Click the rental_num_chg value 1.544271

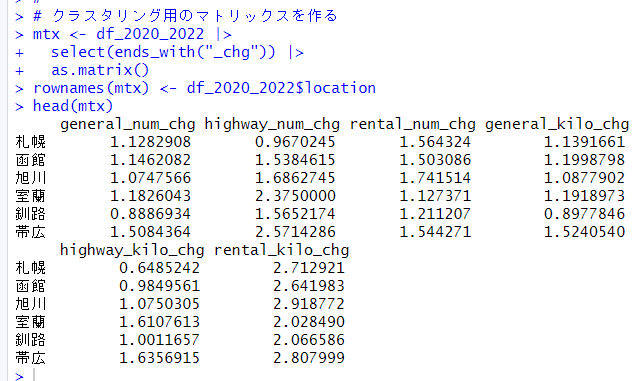435,232
